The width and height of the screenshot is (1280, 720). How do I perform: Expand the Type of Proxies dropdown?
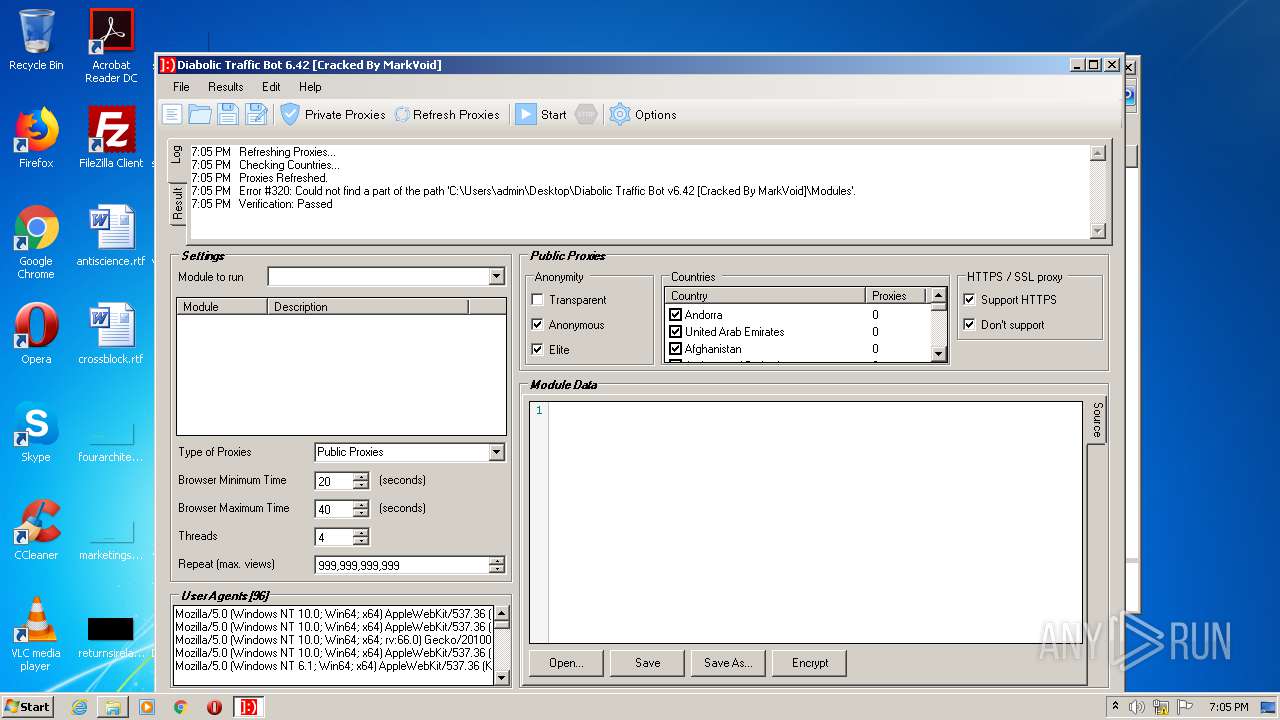pyautogui.click(x=496, y=452)
